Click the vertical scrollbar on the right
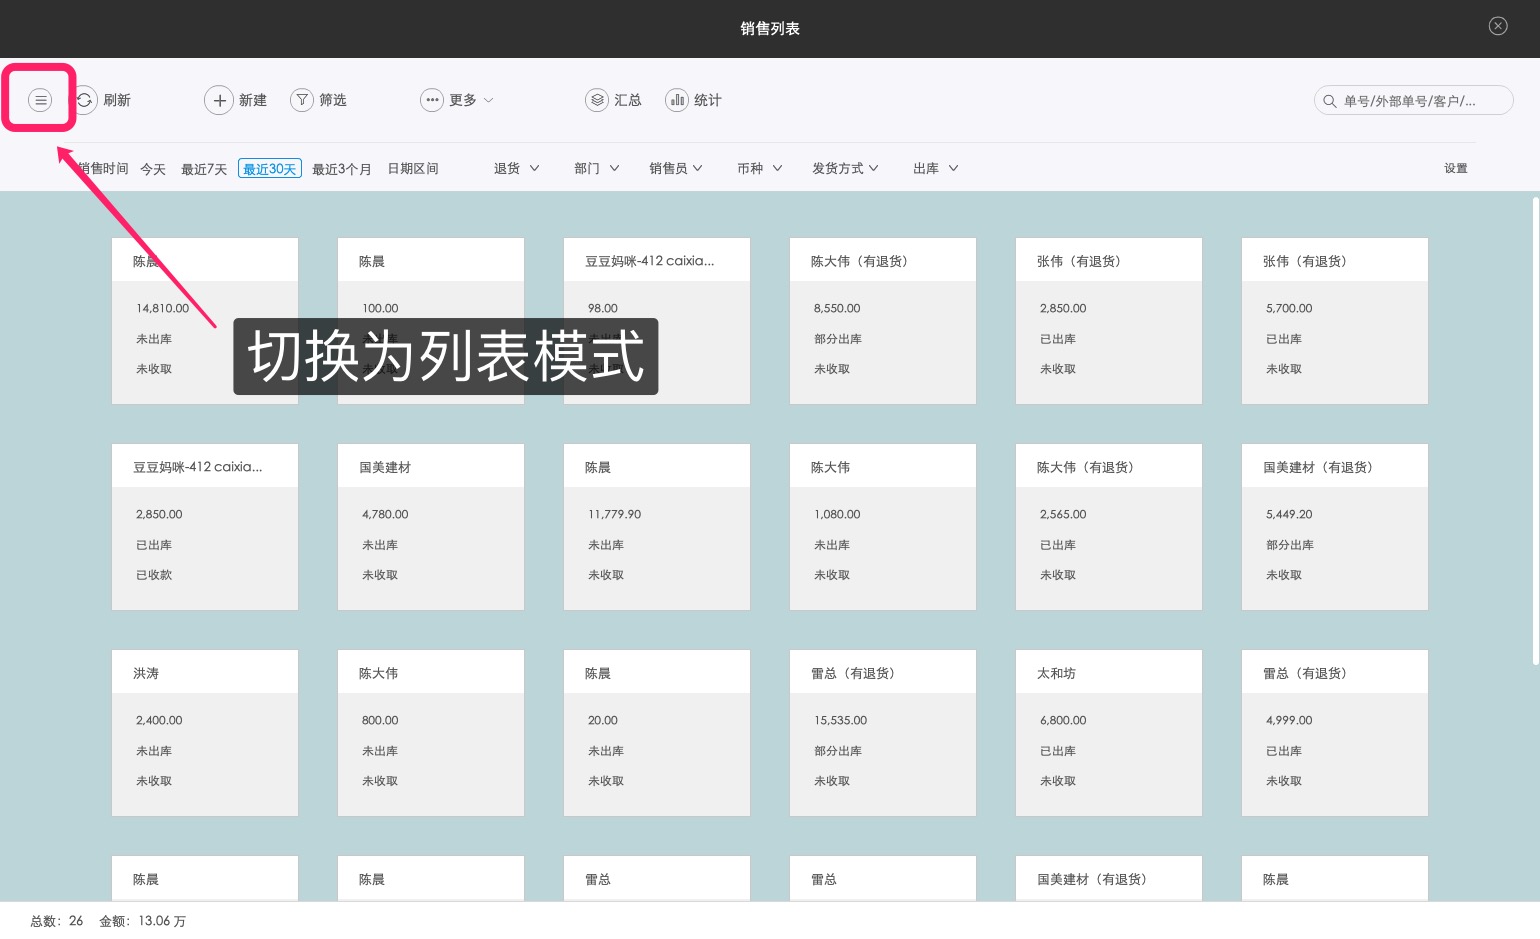The image size is (1540, 939). (1535, 431)
